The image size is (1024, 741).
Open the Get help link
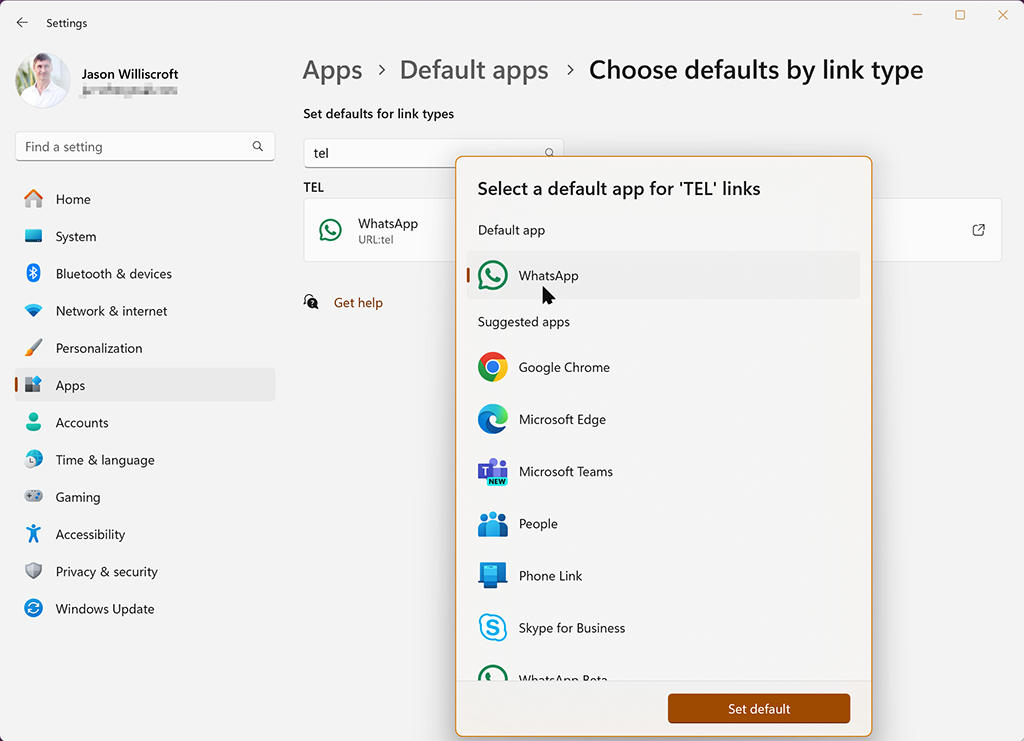pos(358,303)
